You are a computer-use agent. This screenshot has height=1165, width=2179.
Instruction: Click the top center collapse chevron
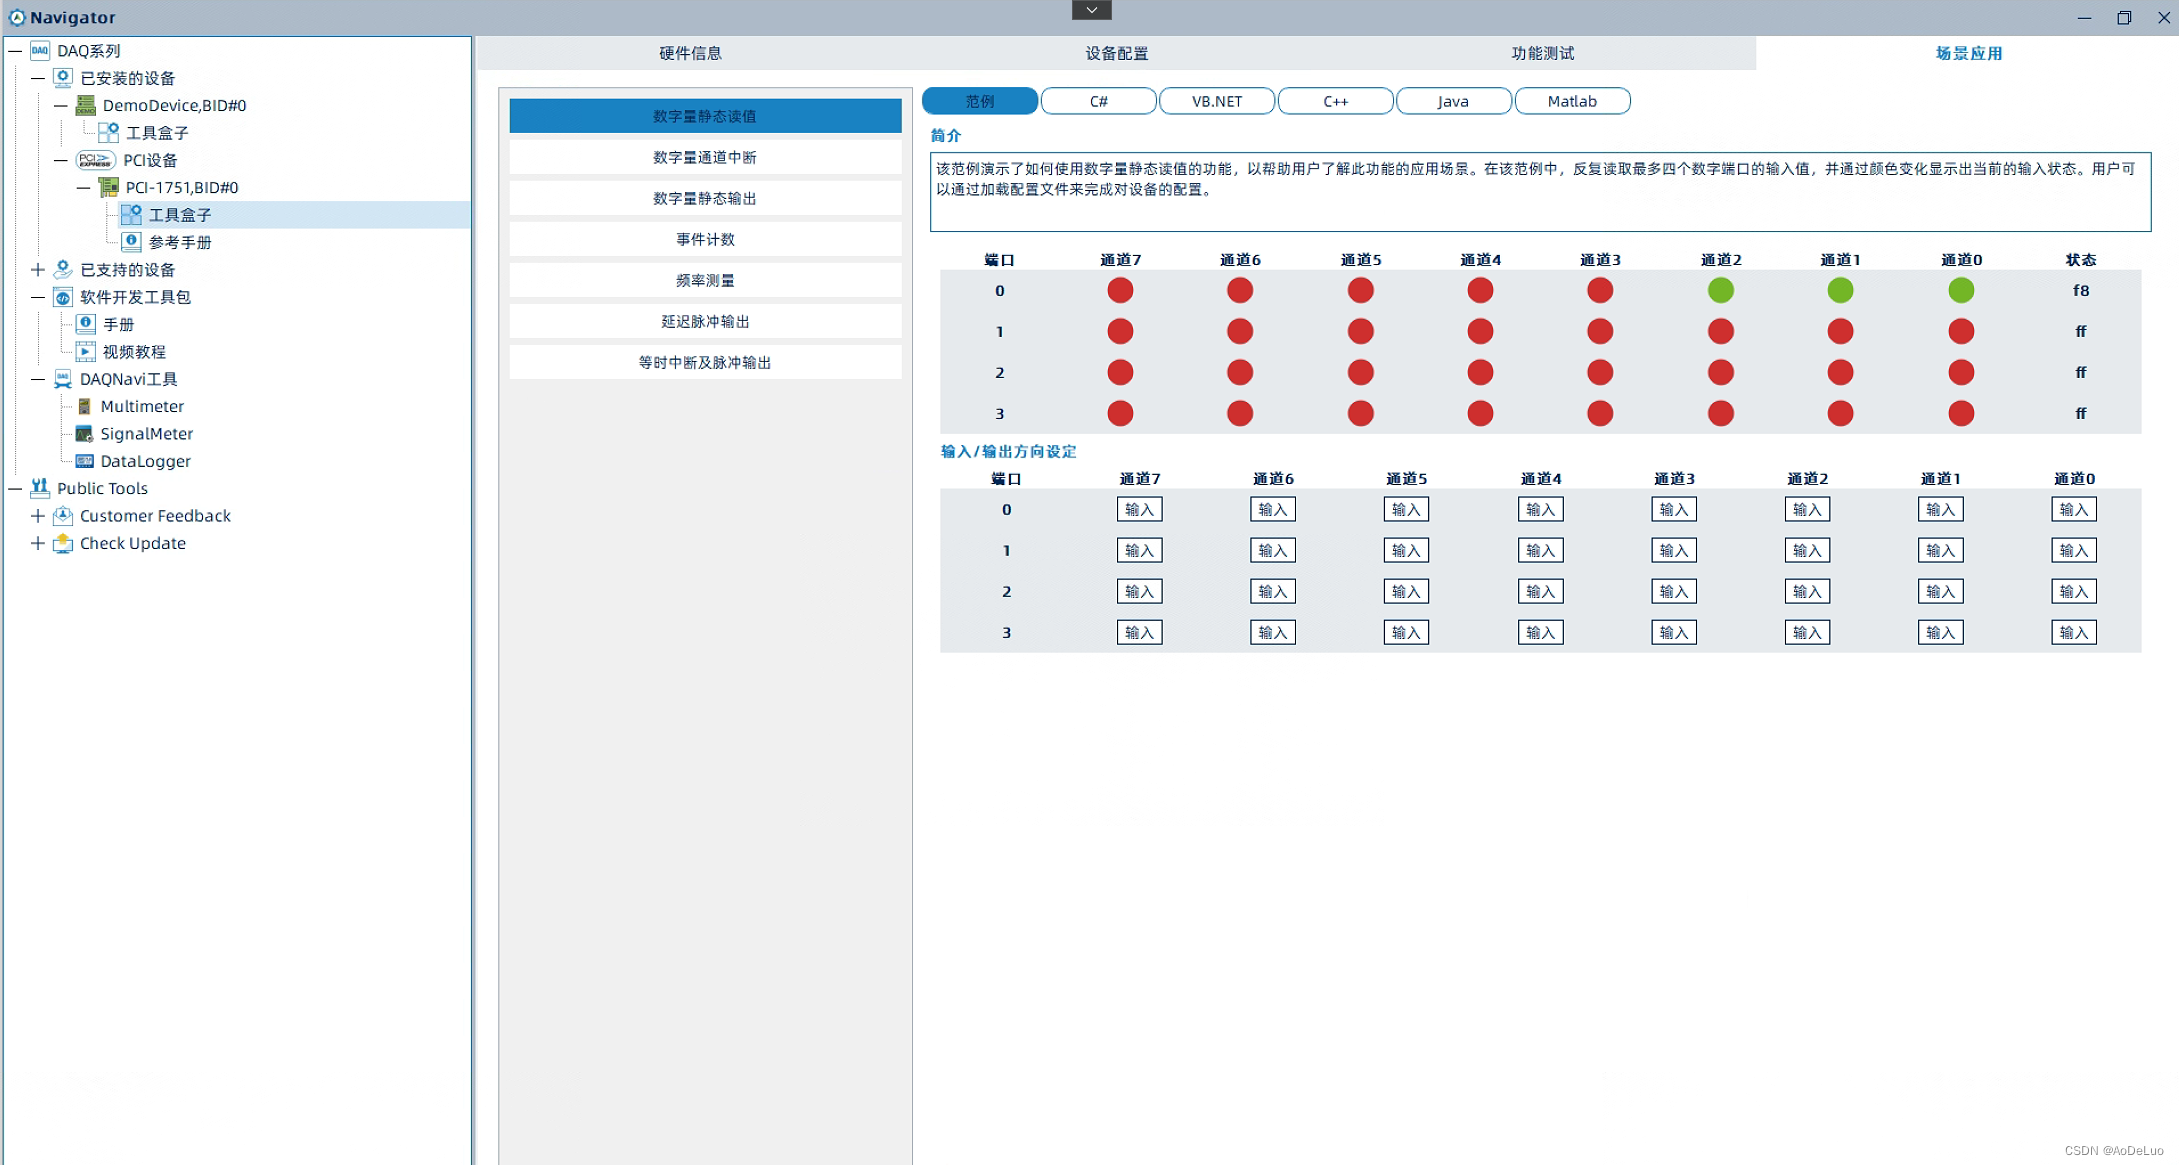(x=1091, y=10)
